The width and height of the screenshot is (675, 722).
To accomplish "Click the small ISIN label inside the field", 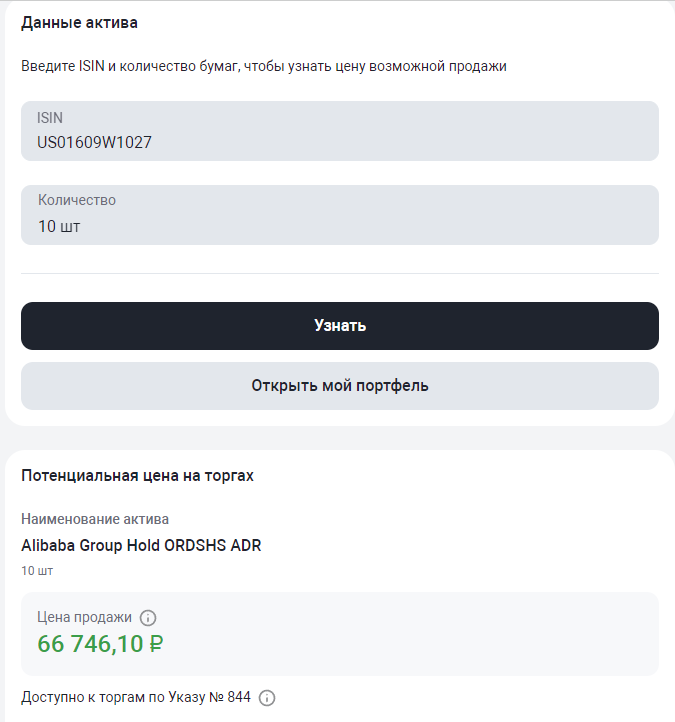I will point(50,118).
